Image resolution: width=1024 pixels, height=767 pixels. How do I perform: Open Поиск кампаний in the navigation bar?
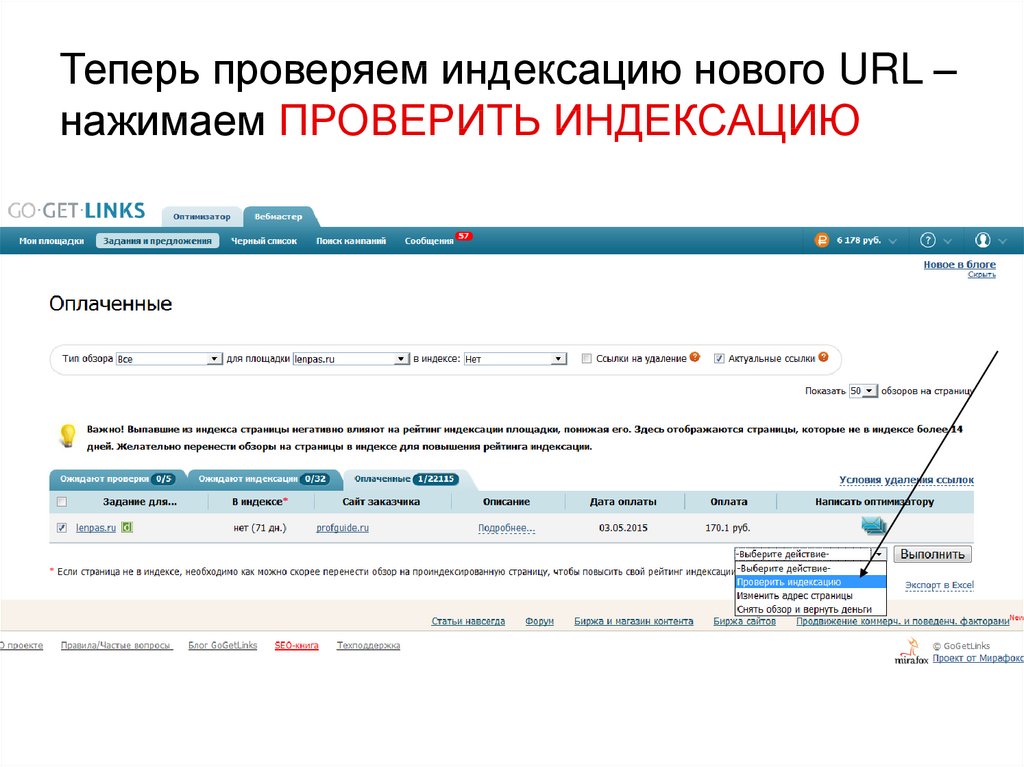[351, 241]
